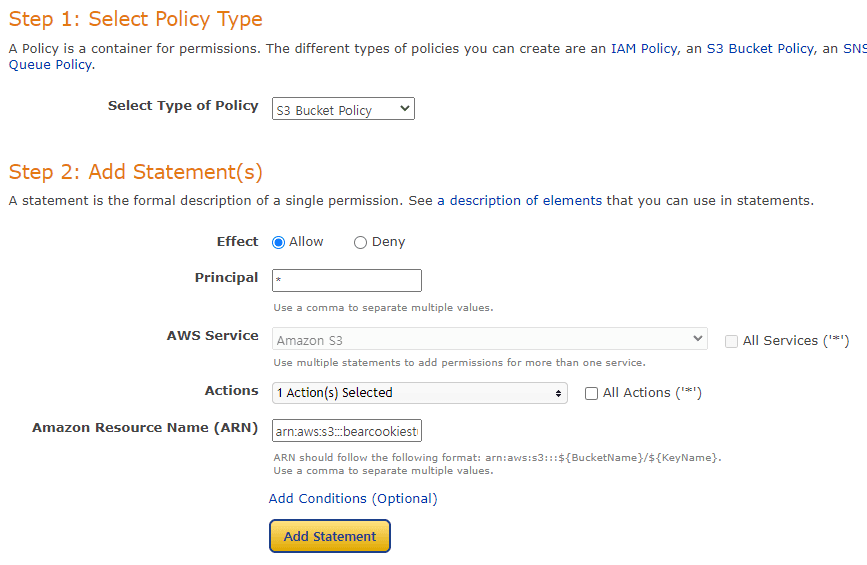The height and width of the screenshot is (565, 867).
Task: Click the All Actions label text
Action: click(652, 393)
